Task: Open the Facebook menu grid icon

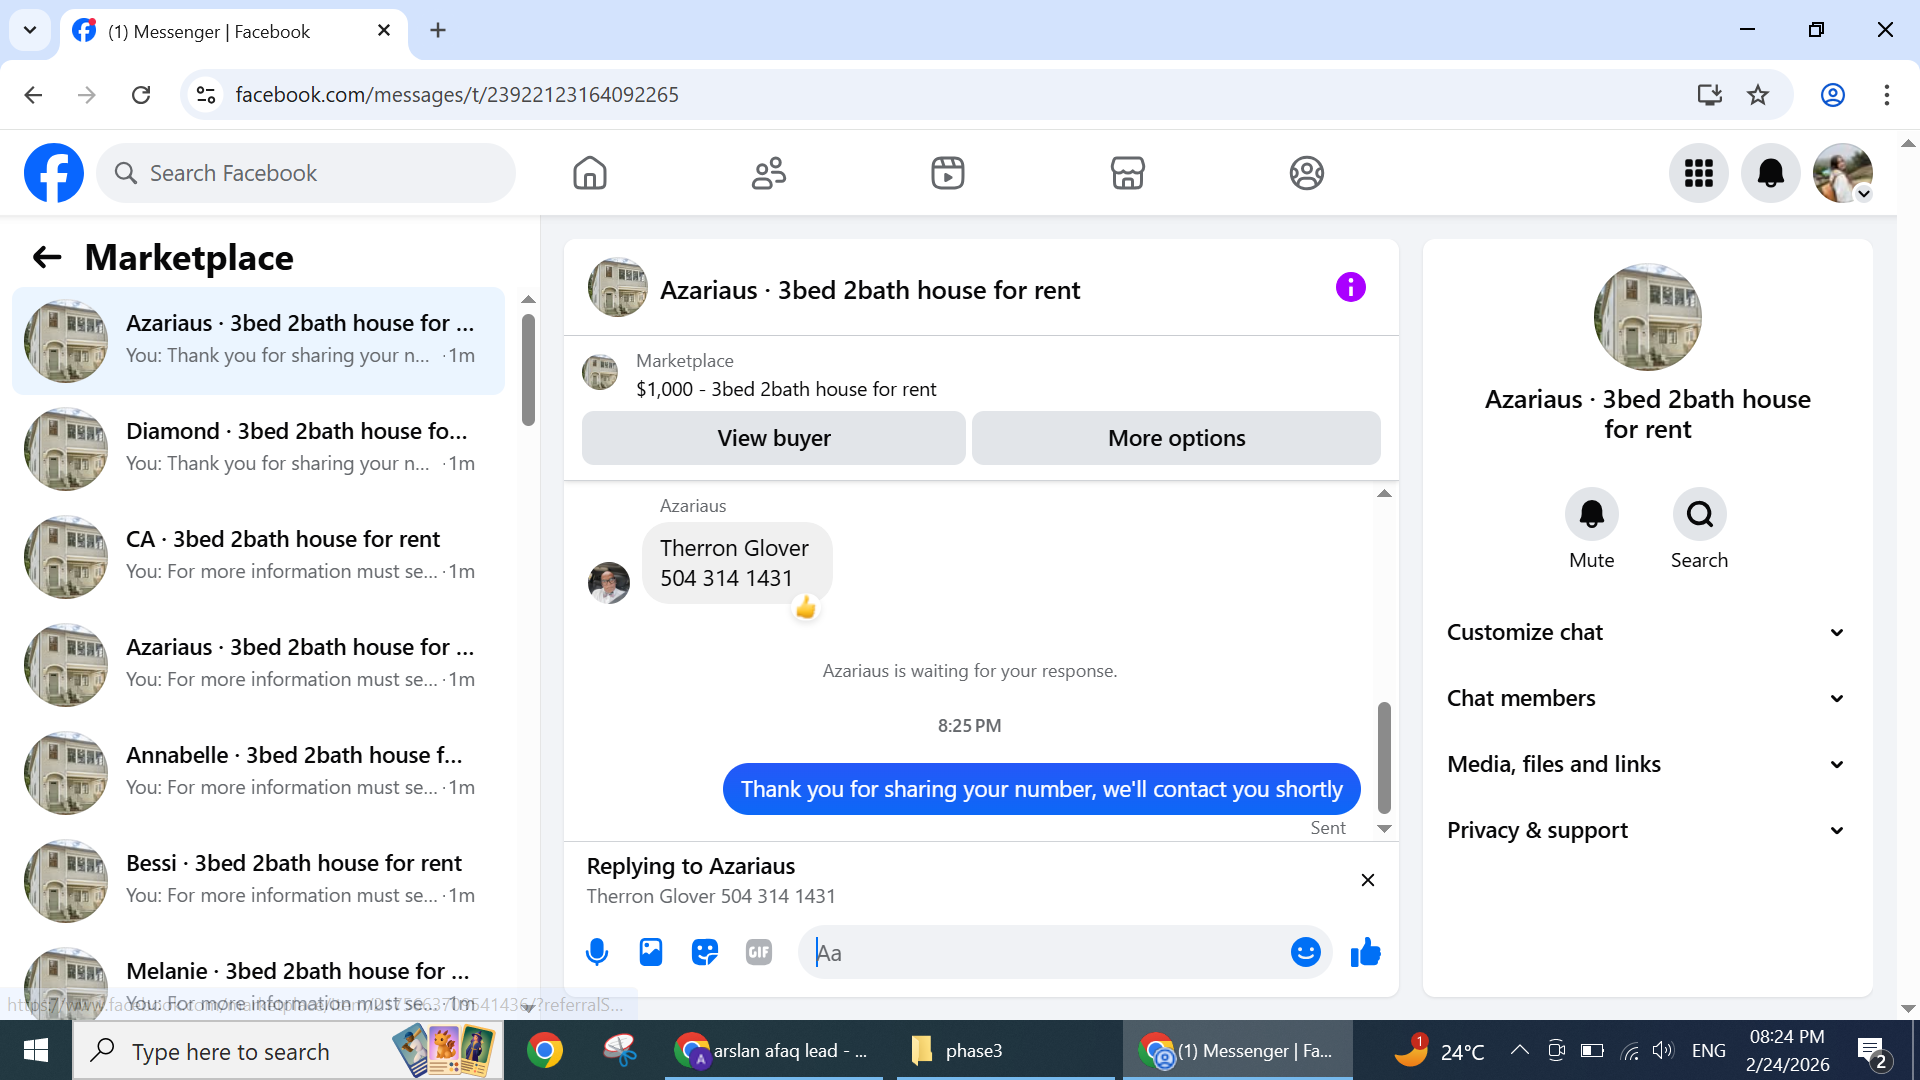Action: (x=1698, y=173)
